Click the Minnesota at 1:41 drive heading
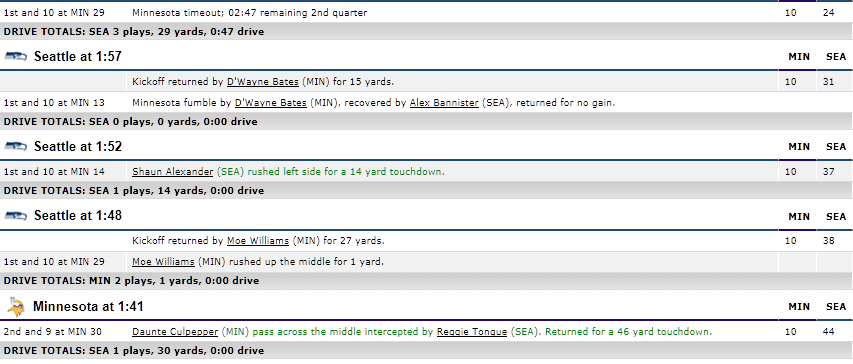The height and width of the screenshot is (364, 853). coord(88,306)
